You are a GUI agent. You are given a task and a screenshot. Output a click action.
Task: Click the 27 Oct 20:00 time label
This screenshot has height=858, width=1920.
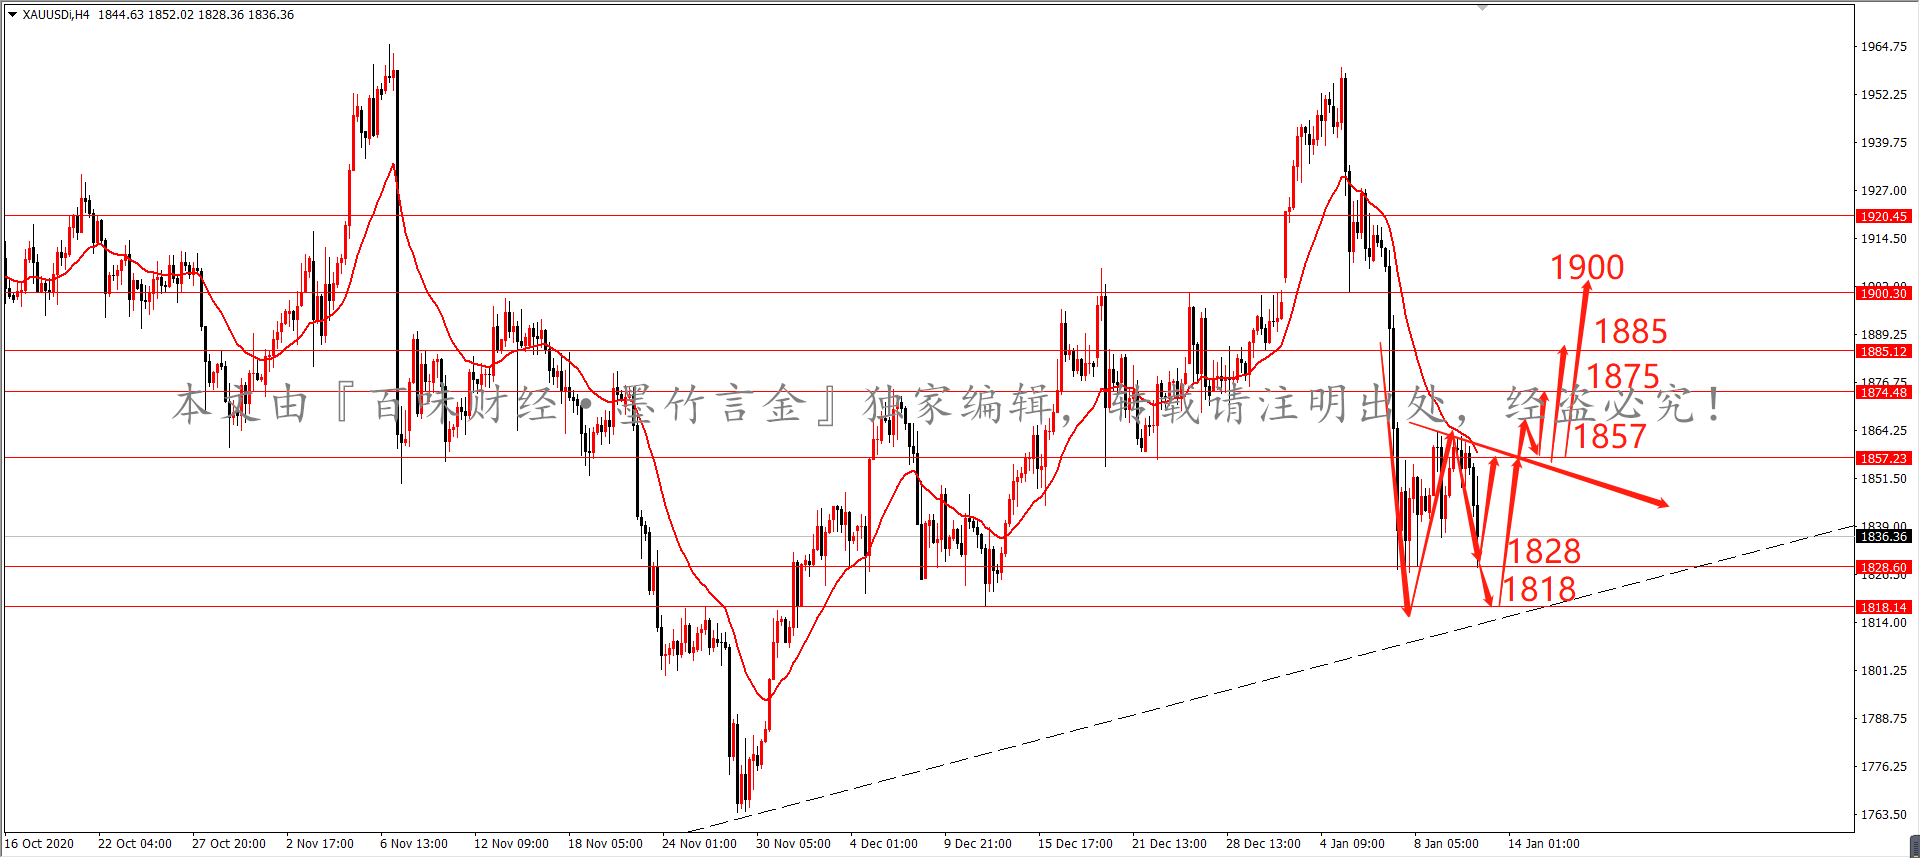(229, 844)
